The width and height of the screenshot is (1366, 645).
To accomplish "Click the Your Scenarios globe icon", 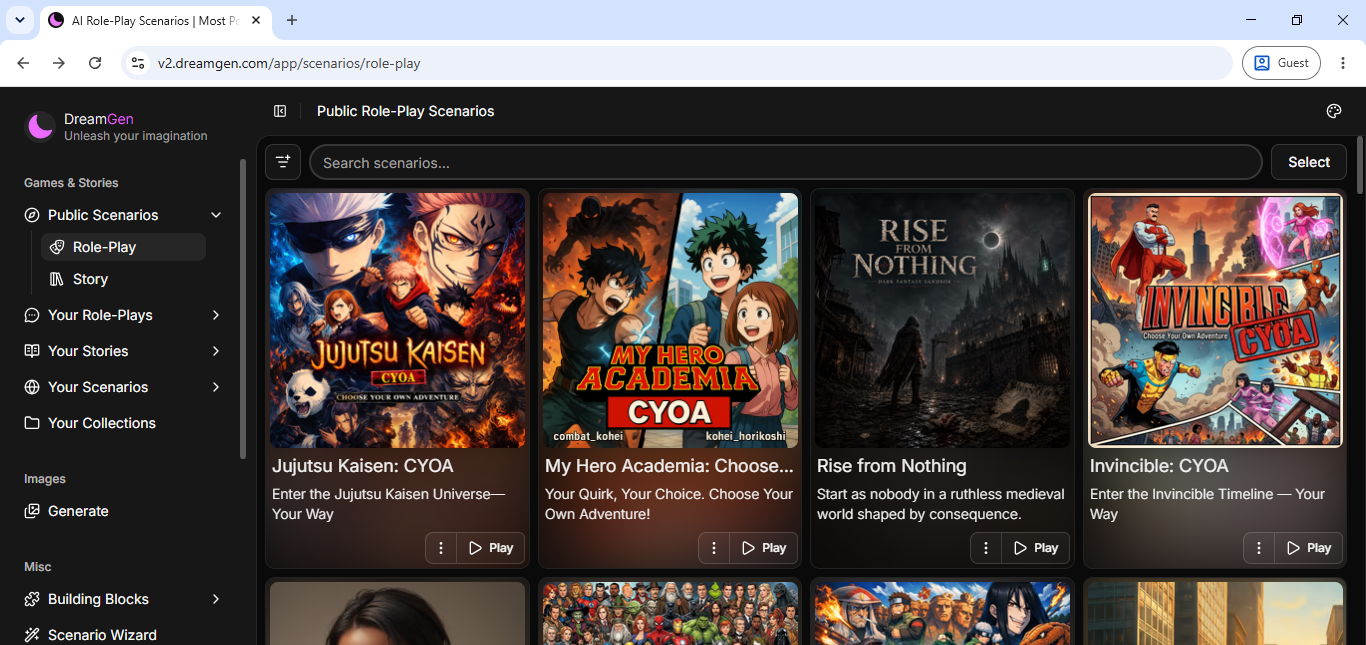I will click(32, 387).
